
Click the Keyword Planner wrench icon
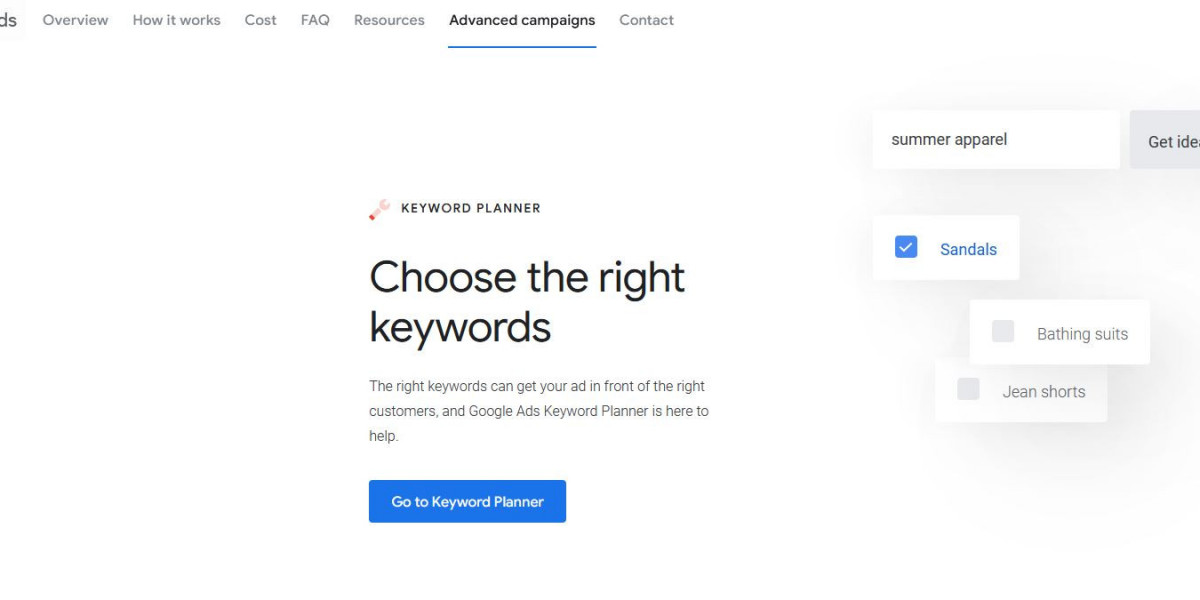pyautogui.click(x=379, y=209)
